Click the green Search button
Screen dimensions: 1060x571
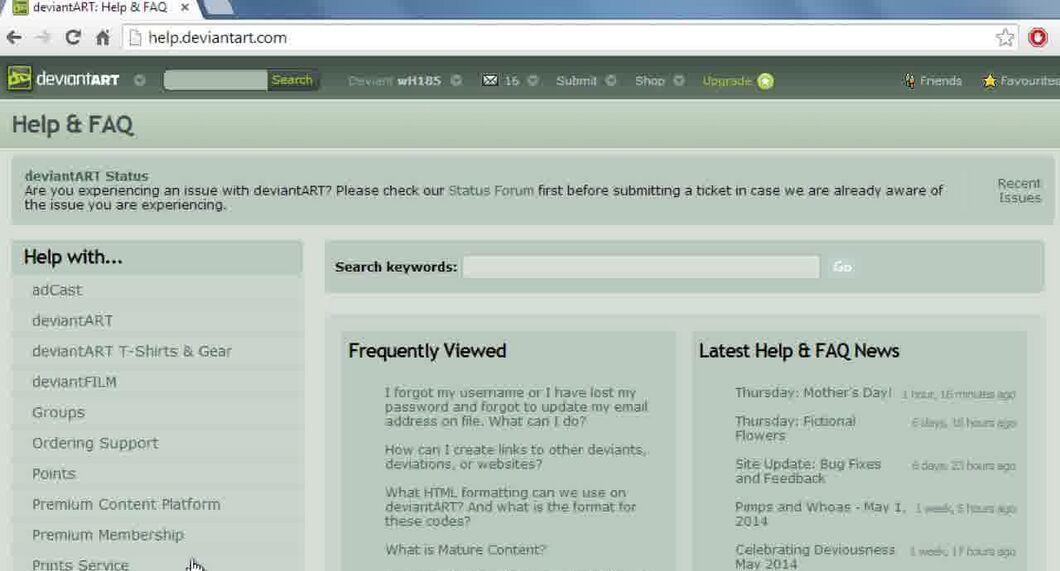pyautogui.click(x=292, y=80)
